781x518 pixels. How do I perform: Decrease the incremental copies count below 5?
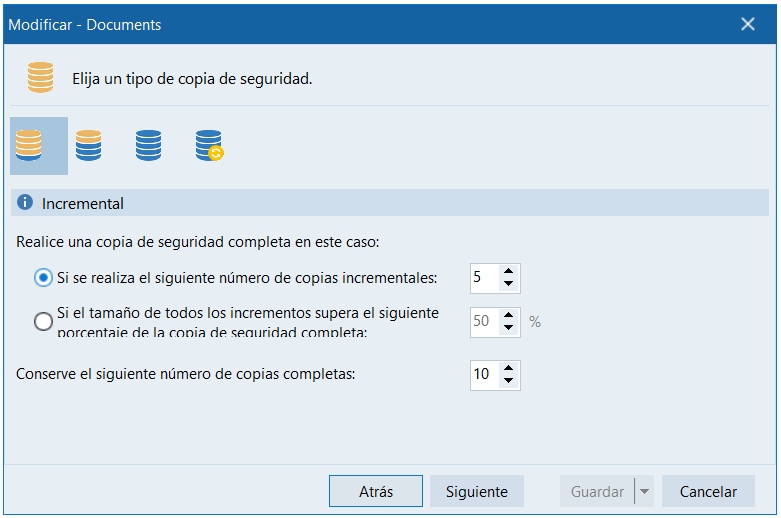pyautogui.click(x=509, y=285)
